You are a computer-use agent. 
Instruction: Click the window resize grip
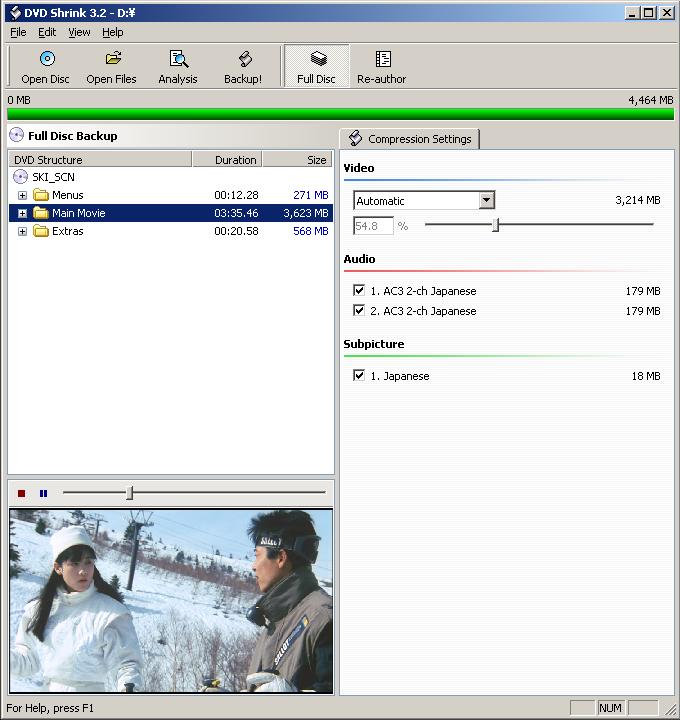(x=670, y=709)
